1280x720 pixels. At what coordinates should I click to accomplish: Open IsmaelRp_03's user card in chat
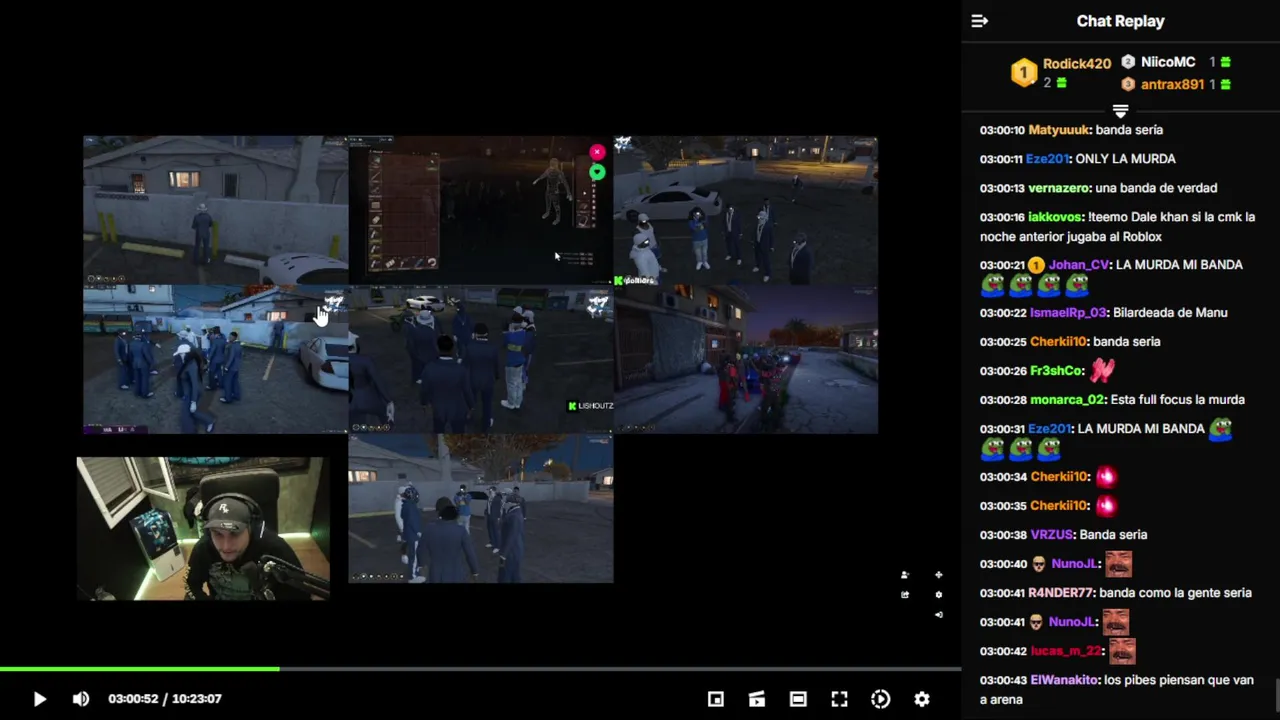(x=1068, y=313)
